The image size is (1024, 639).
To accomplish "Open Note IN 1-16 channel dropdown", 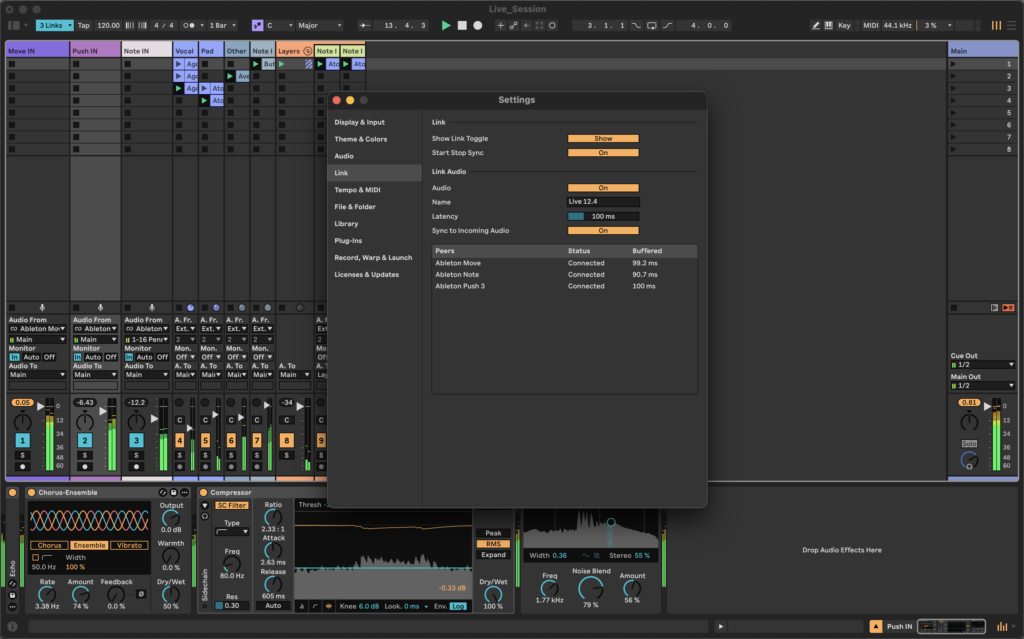I will (x=146, y=339).
